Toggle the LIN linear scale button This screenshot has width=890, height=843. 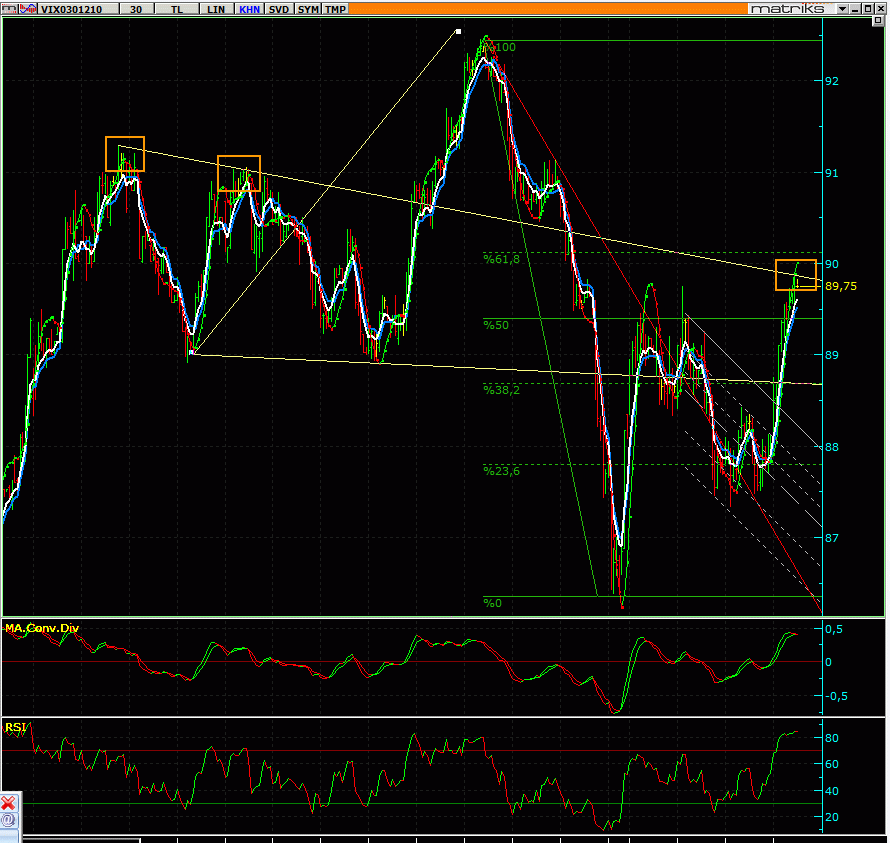(x=216, y=9)
